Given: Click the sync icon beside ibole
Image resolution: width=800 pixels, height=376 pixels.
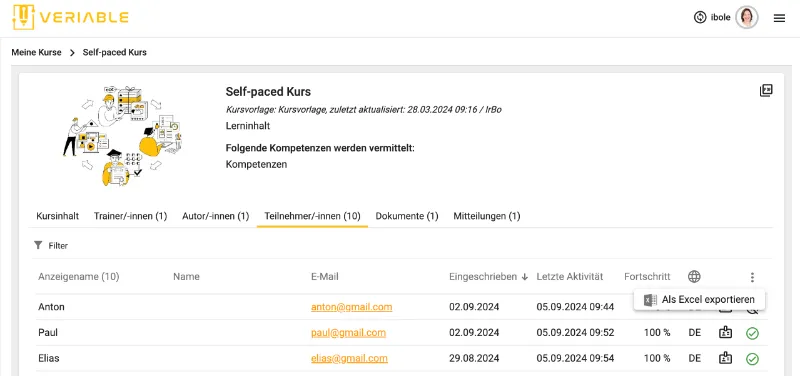Looking at the screenshot, I should (x=700, y=18).
